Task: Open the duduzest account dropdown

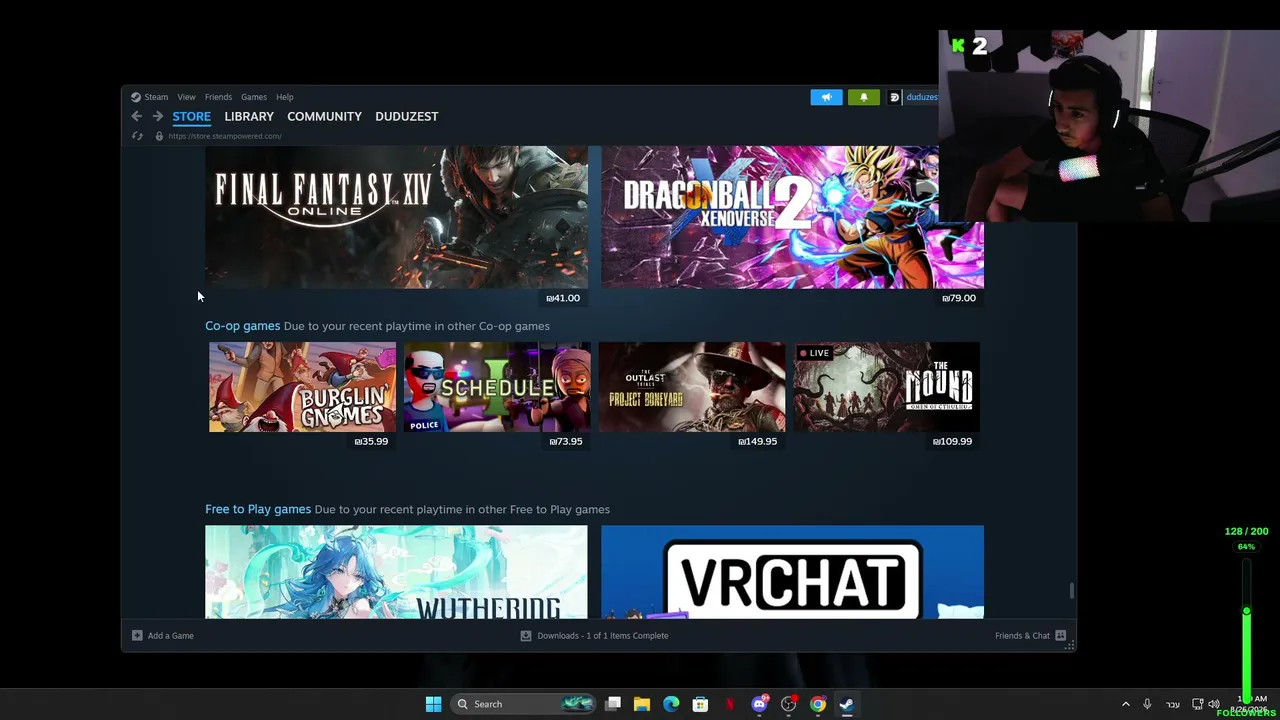Action: click(921, 97)
